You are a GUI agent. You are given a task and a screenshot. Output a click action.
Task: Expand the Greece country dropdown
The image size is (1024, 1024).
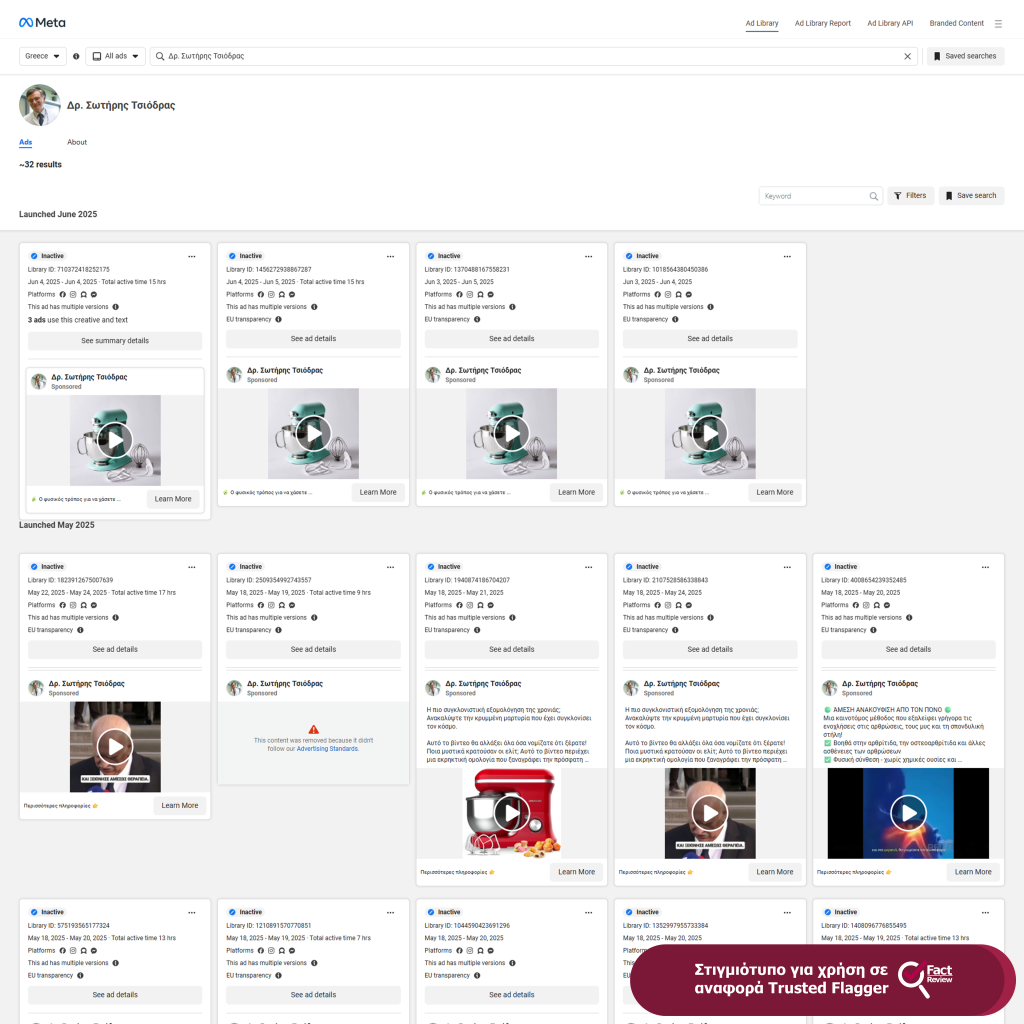pos(43,56)
